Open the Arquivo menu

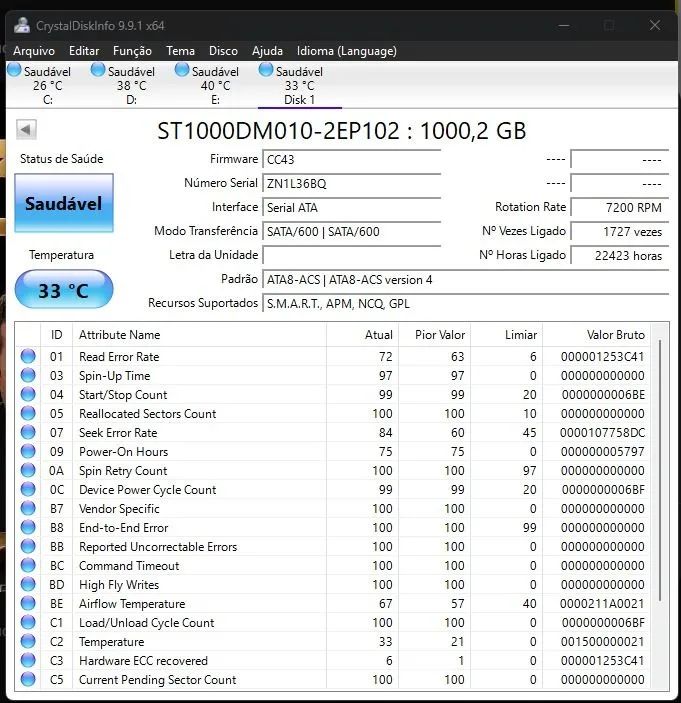pyautogui.click(x=34, y=51)
